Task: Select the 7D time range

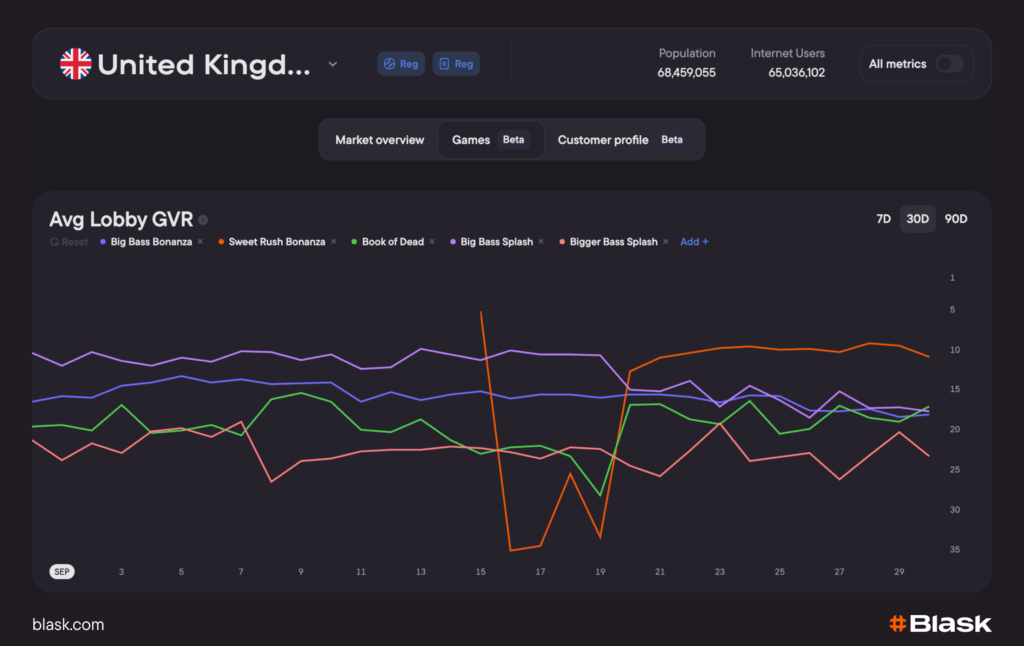Action: point(883,219)
